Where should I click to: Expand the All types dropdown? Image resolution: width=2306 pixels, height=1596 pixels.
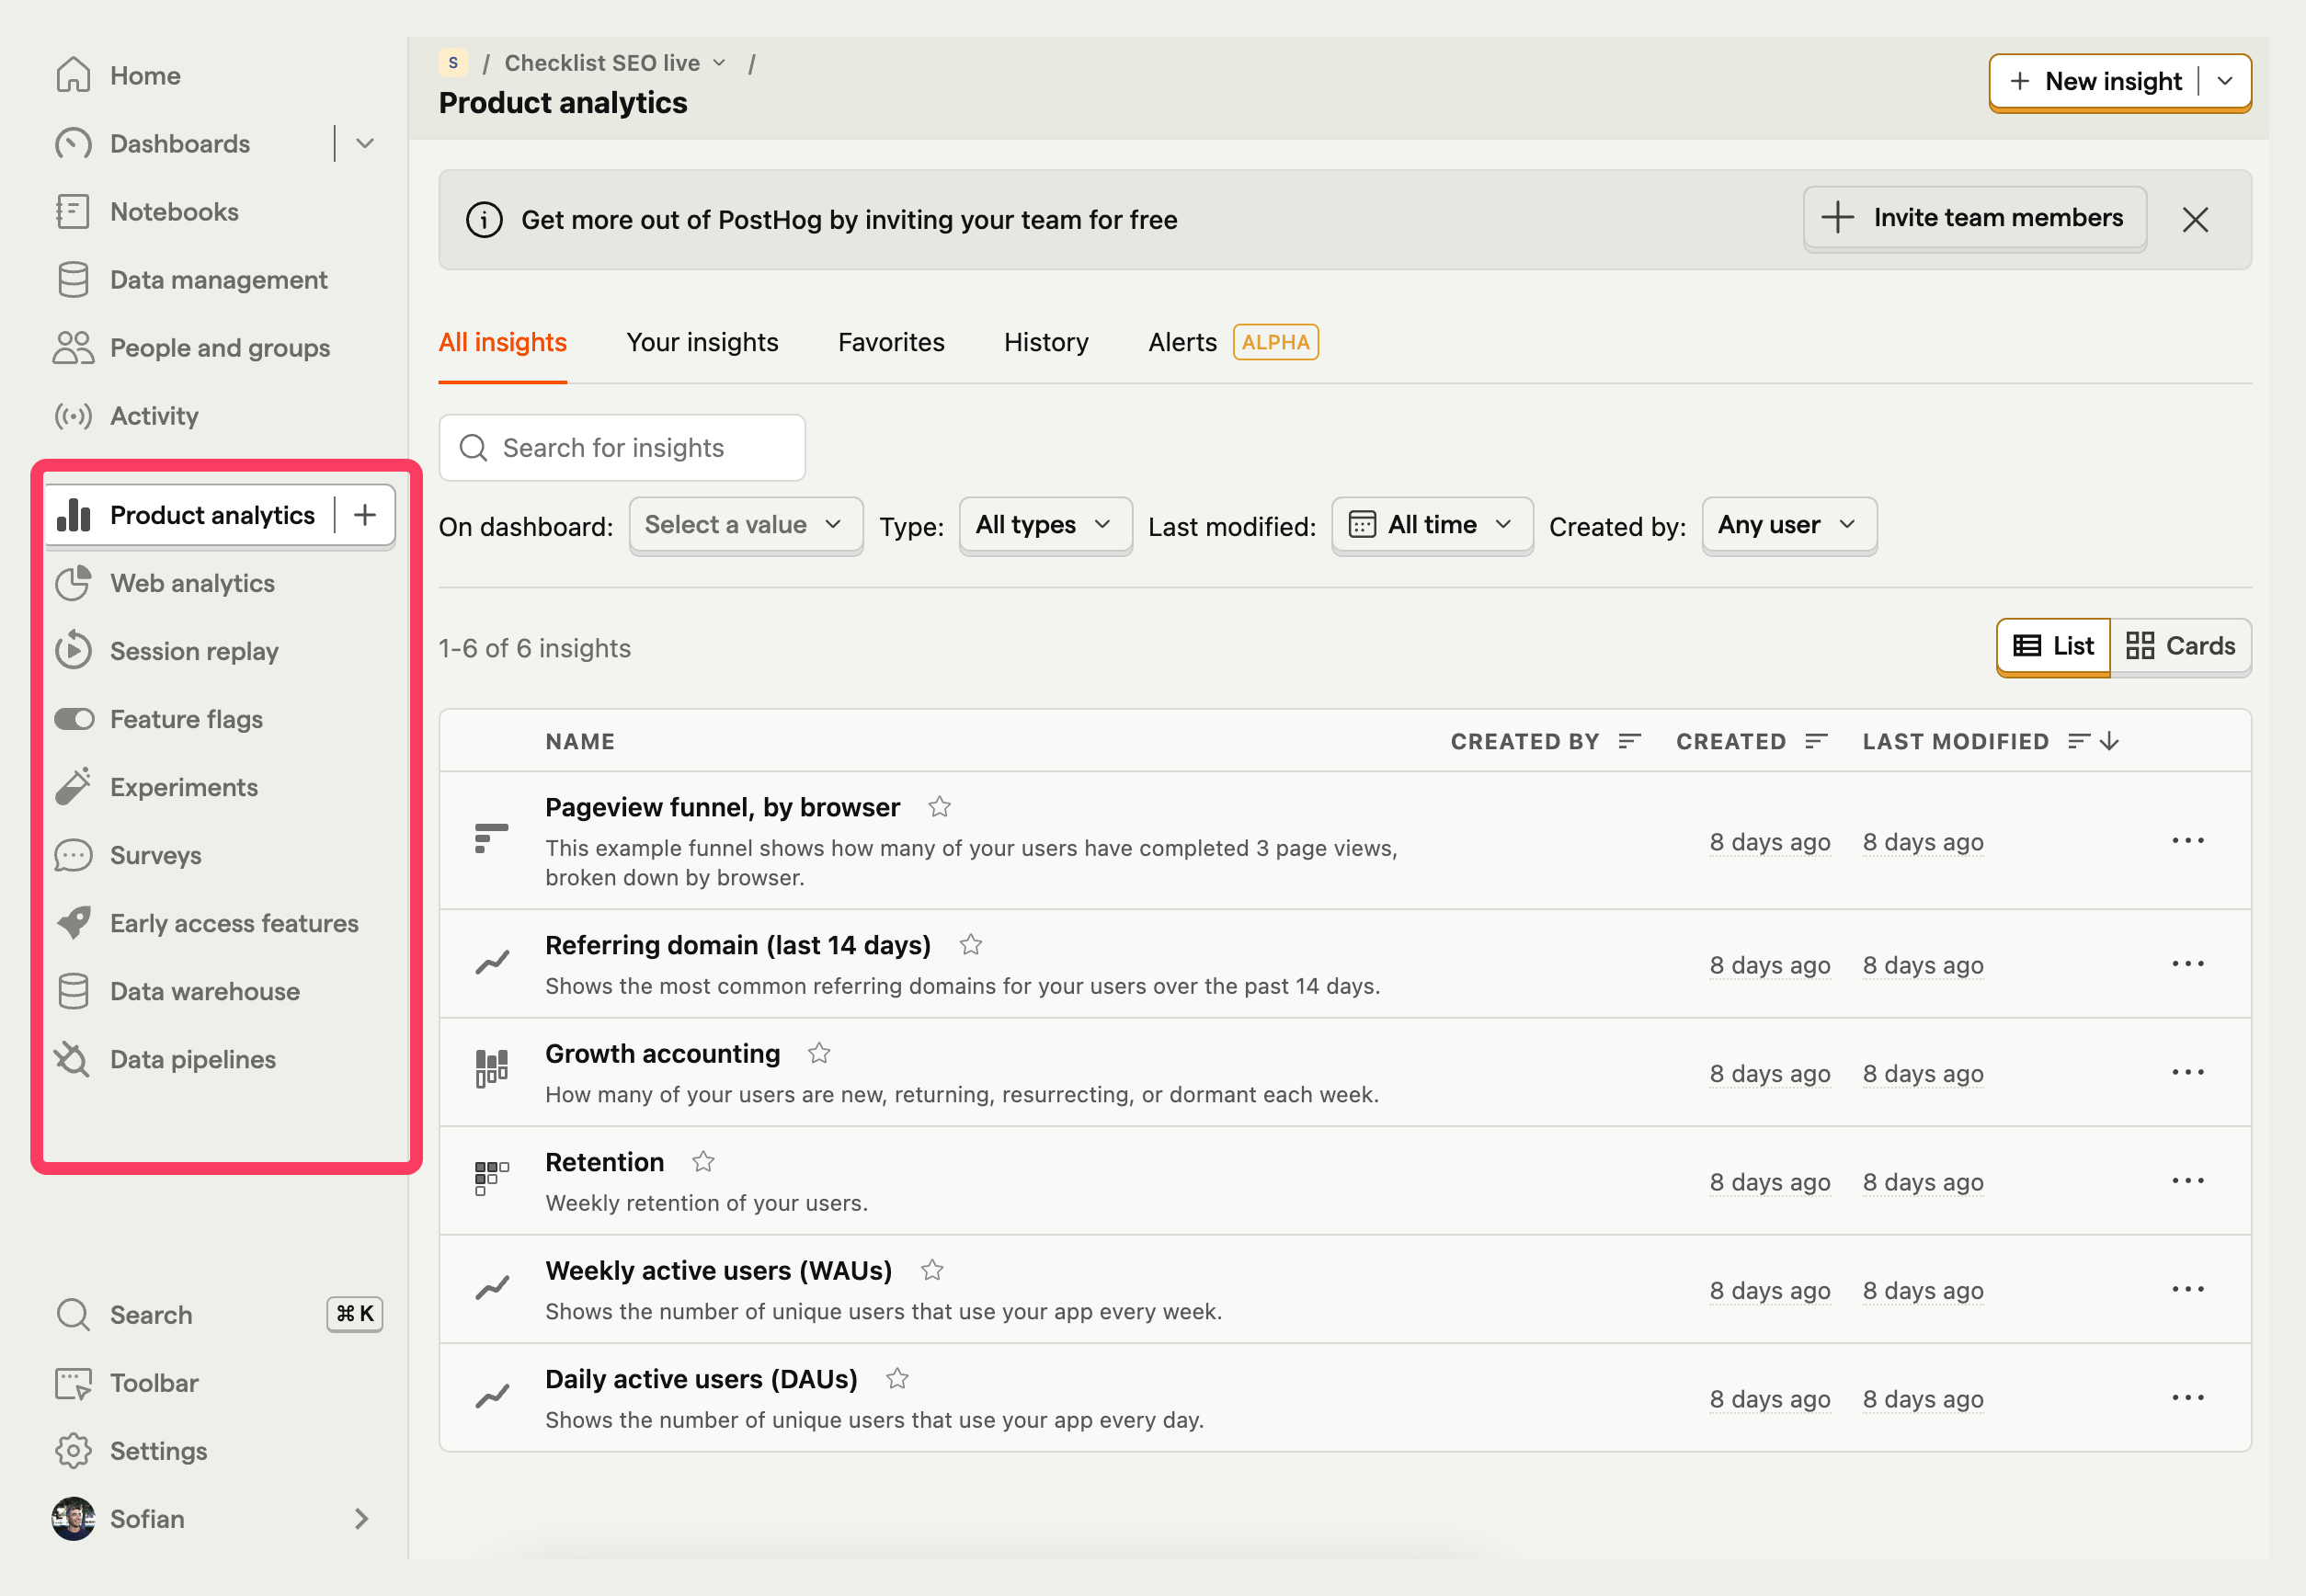pyautogui.click(x=1044, y=525)
